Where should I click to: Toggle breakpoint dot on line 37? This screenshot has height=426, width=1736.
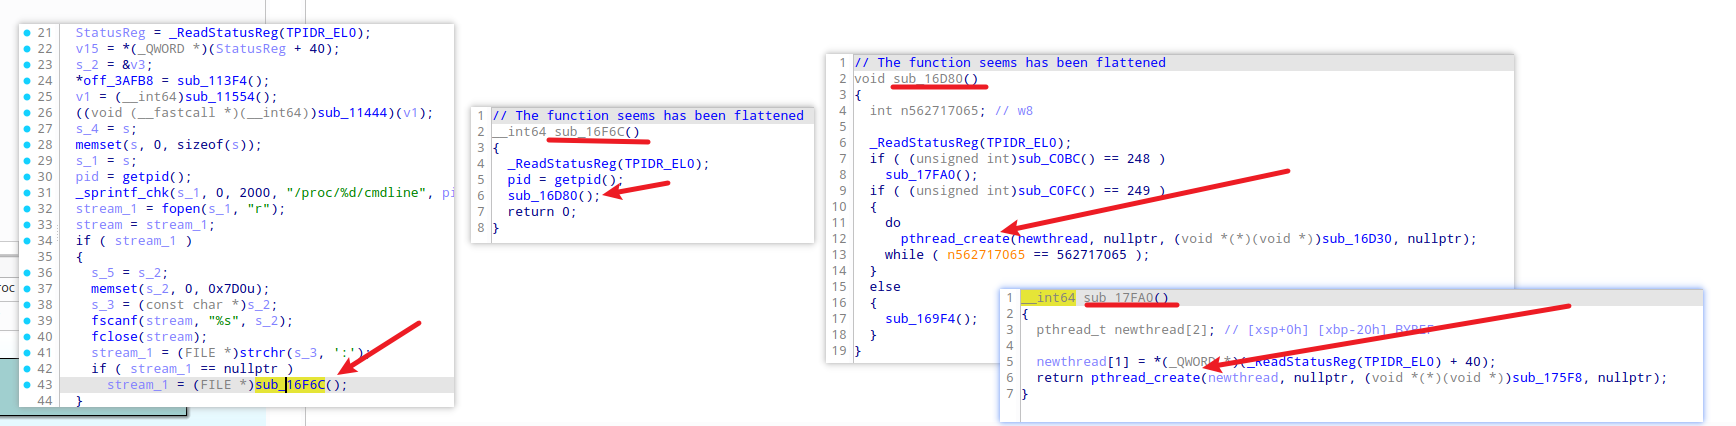pyautogui.click(x=27, y=289)
